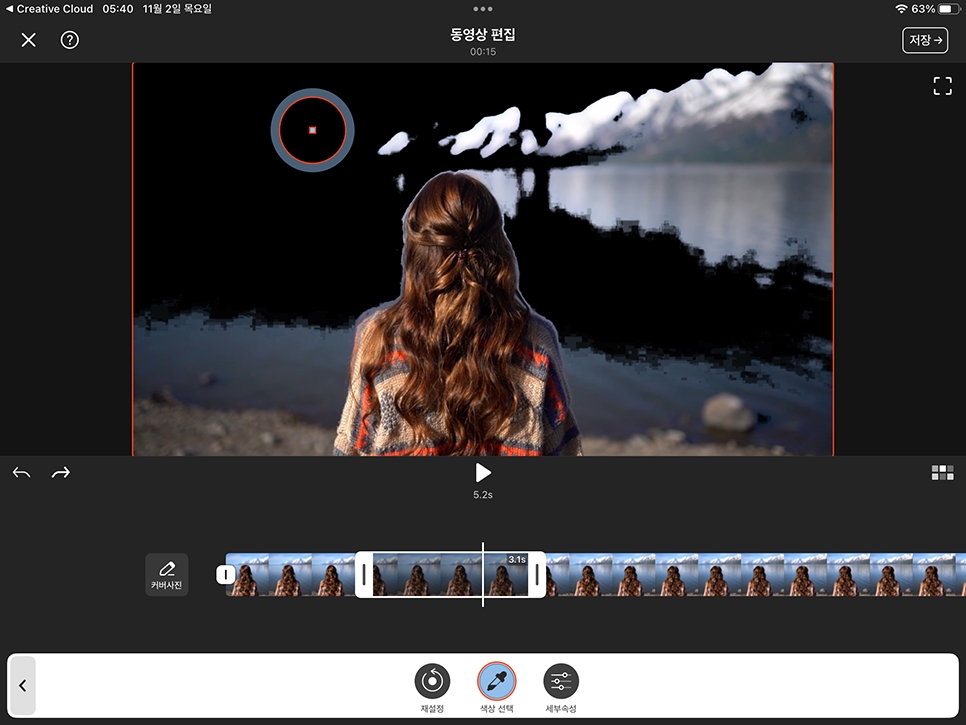Open help question mark icon
Screen dimensions: 966x725
(x=70, y=40)
